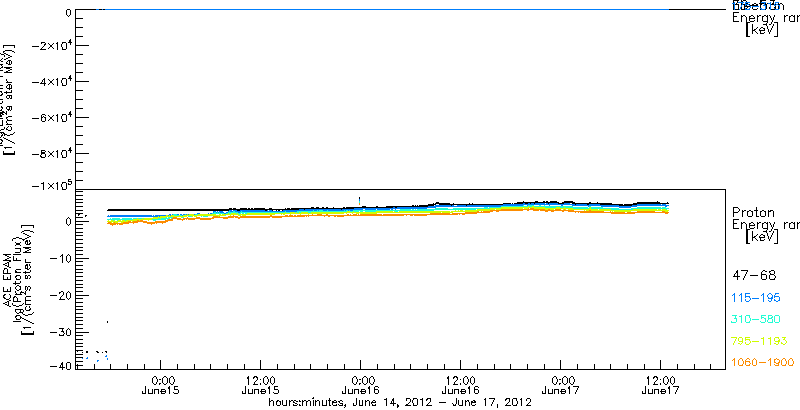
Task: Click the 12:00 June17 time label
Action: coord(661,385)
